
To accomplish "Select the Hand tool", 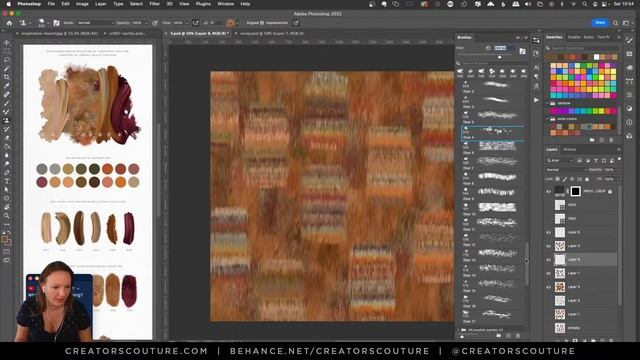I will [x=7, y=207].
